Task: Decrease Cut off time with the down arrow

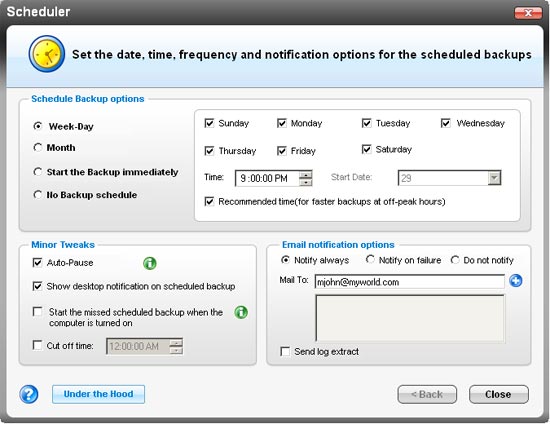Action: [176, 350]
